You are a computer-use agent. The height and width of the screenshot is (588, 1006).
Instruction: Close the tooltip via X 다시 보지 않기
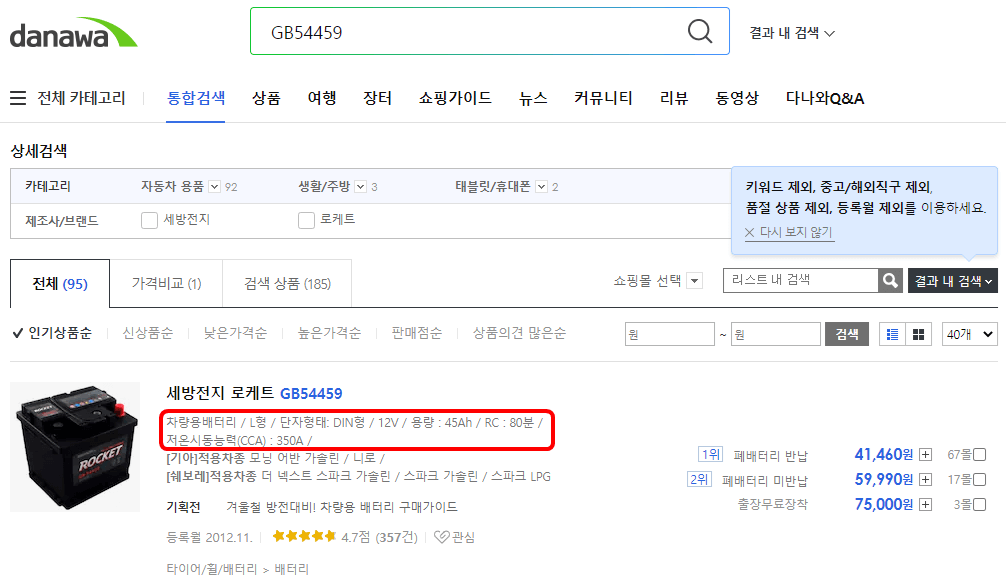pos(789,232)
